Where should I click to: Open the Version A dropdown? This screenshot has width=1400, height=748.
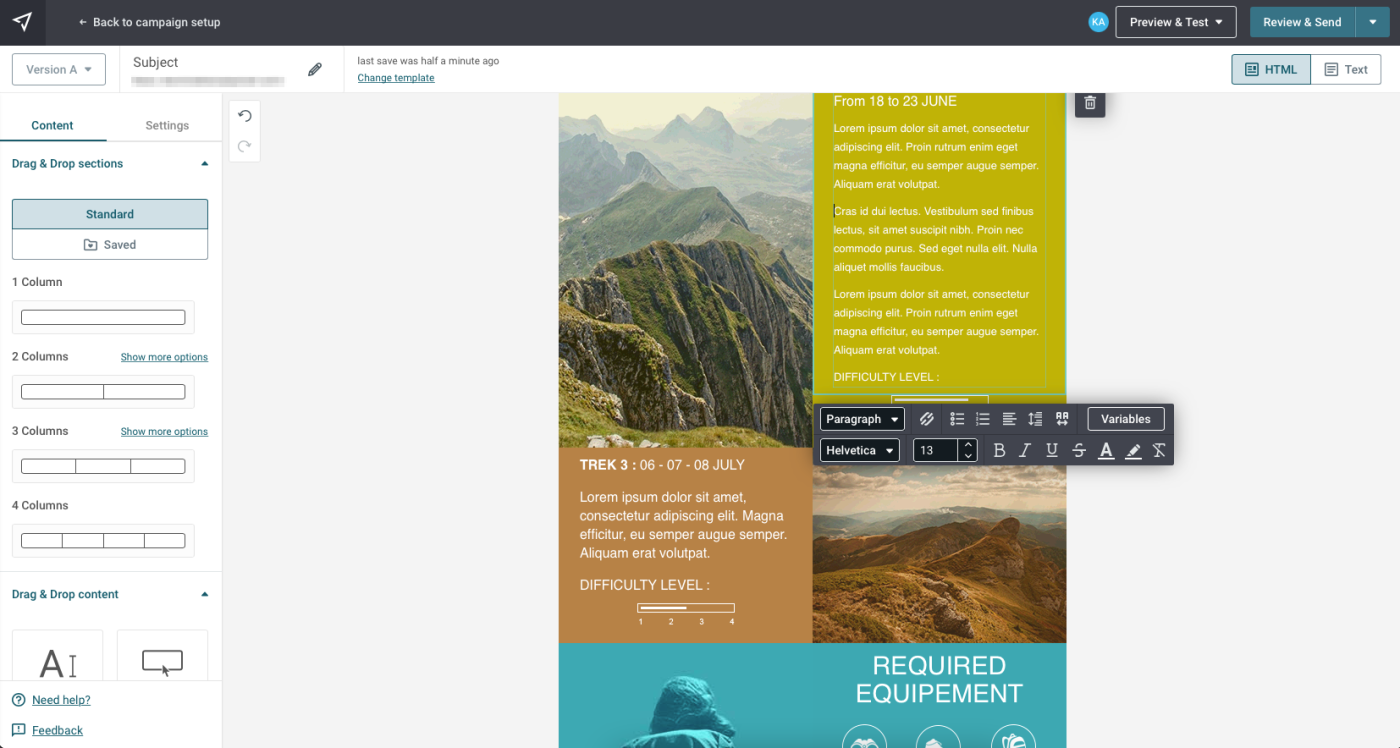pyautogui.click(x=59, y=70)
